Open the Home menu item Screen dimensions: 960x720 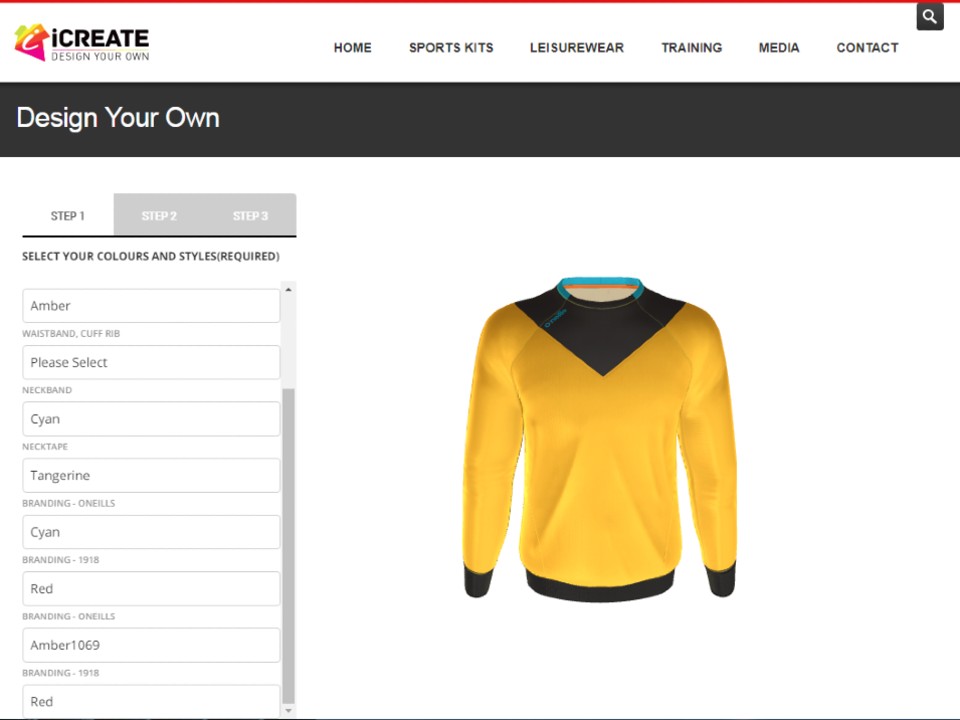(x=352, y=48)
